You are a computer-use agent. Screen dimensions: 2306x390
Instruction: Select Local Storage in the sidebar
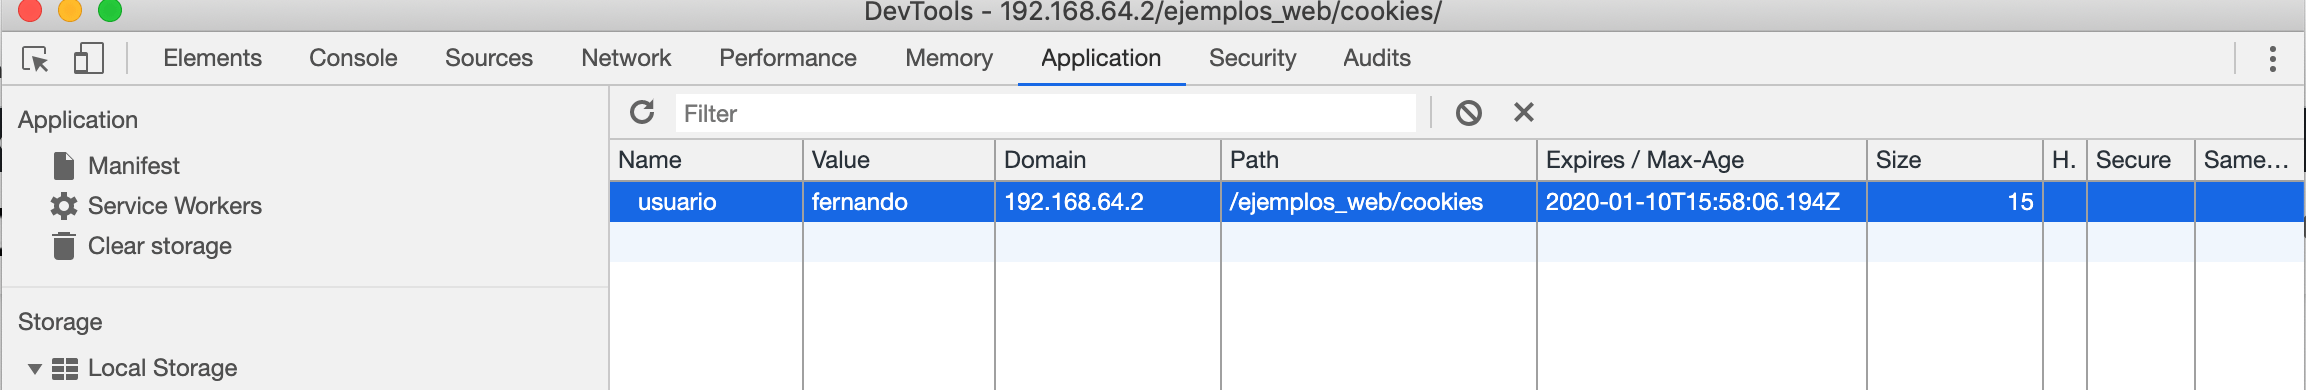[162, 368]
